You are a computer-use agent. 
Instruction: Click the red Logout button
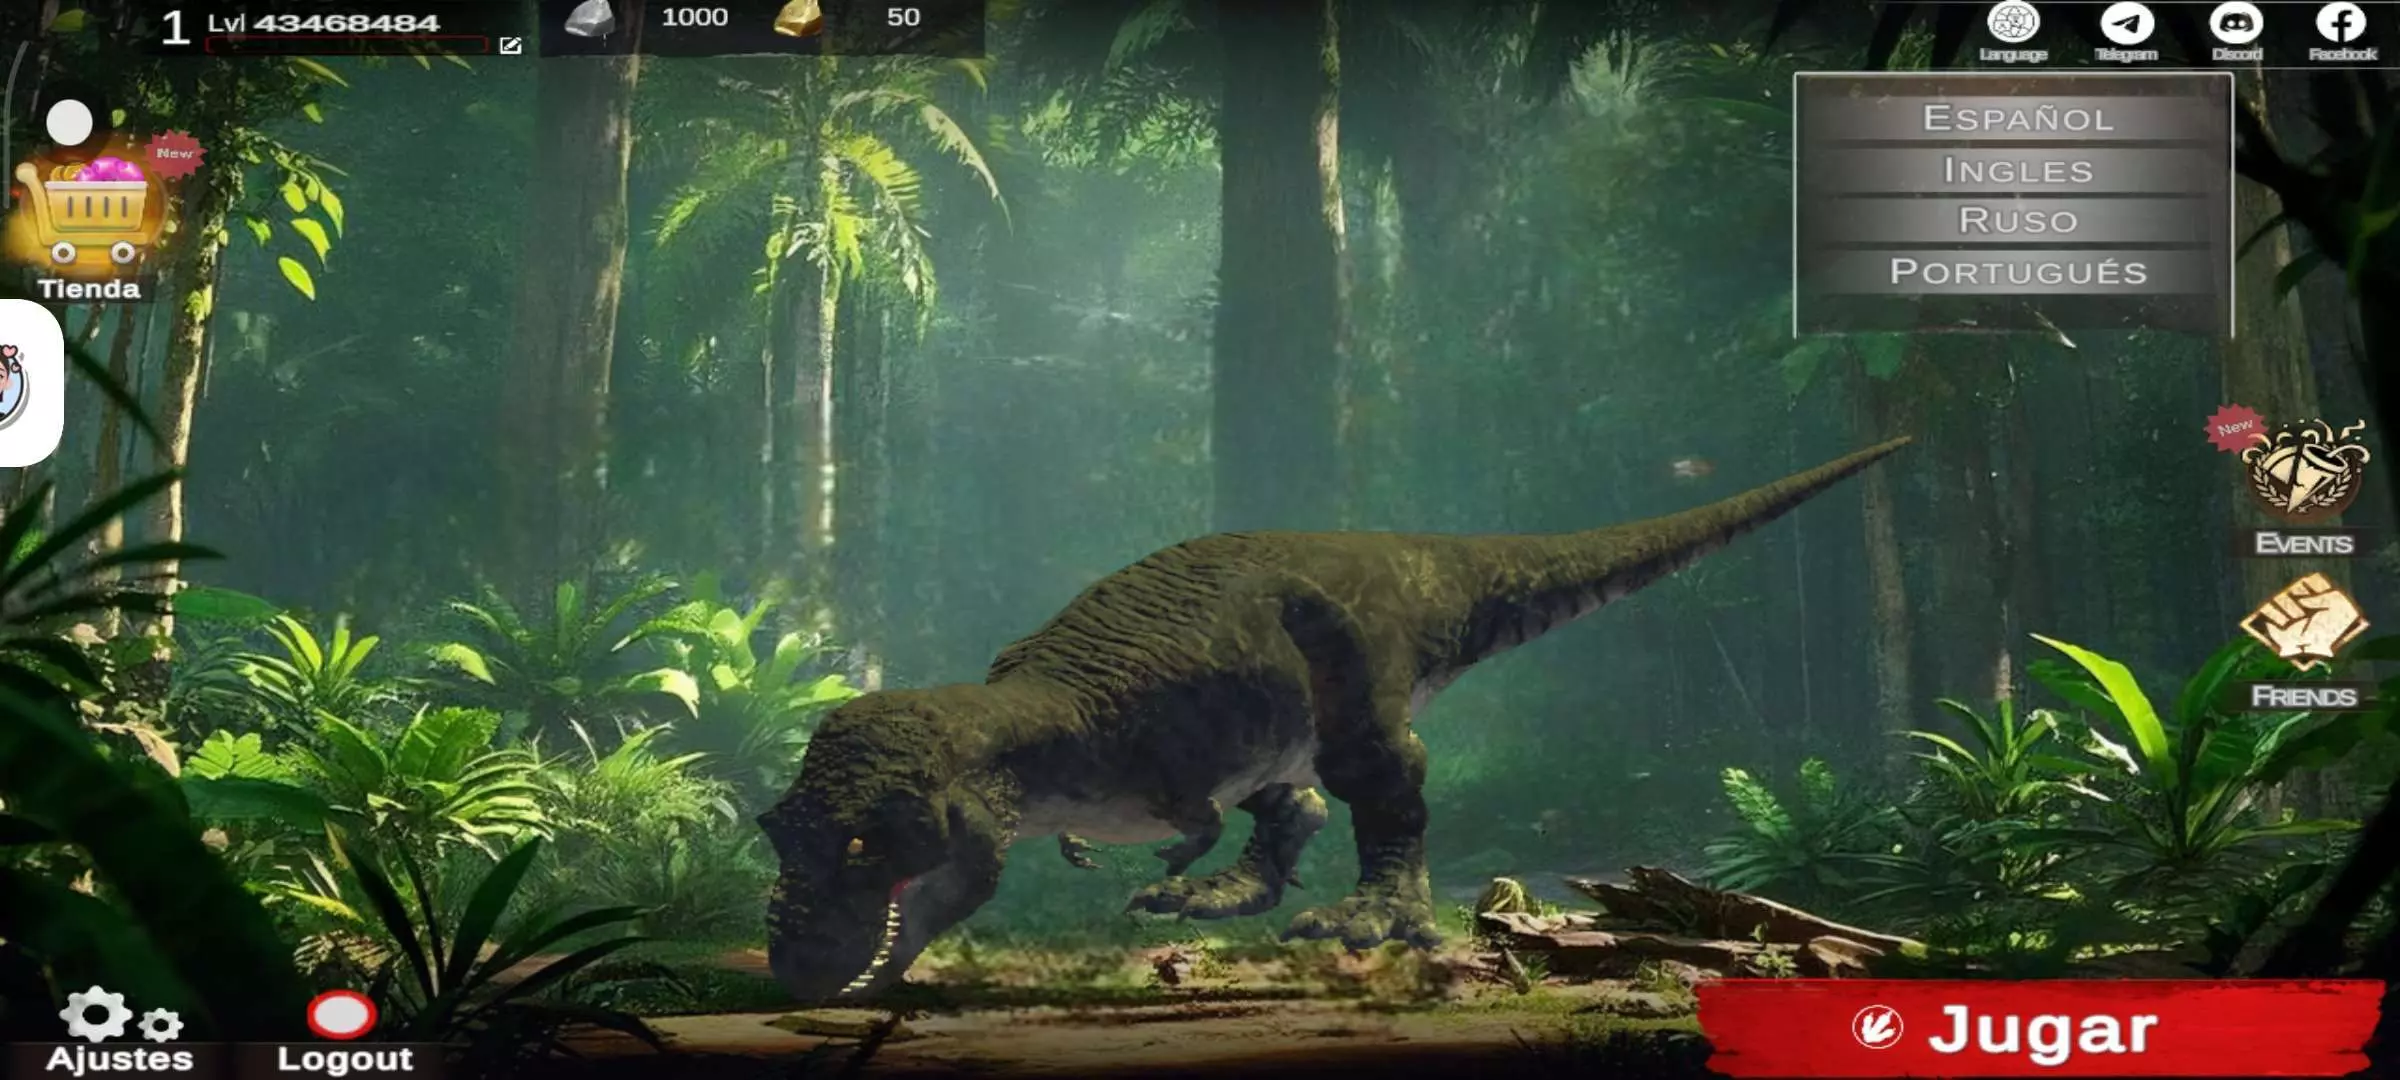[x=342, y=1015]
